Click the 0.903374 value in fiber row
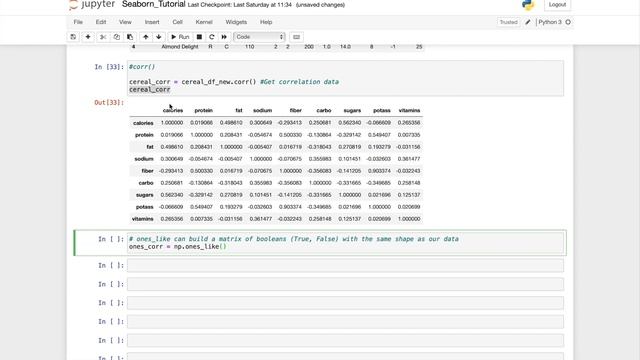The height and width of the screenshot is (360, 640). click(379, 171)
